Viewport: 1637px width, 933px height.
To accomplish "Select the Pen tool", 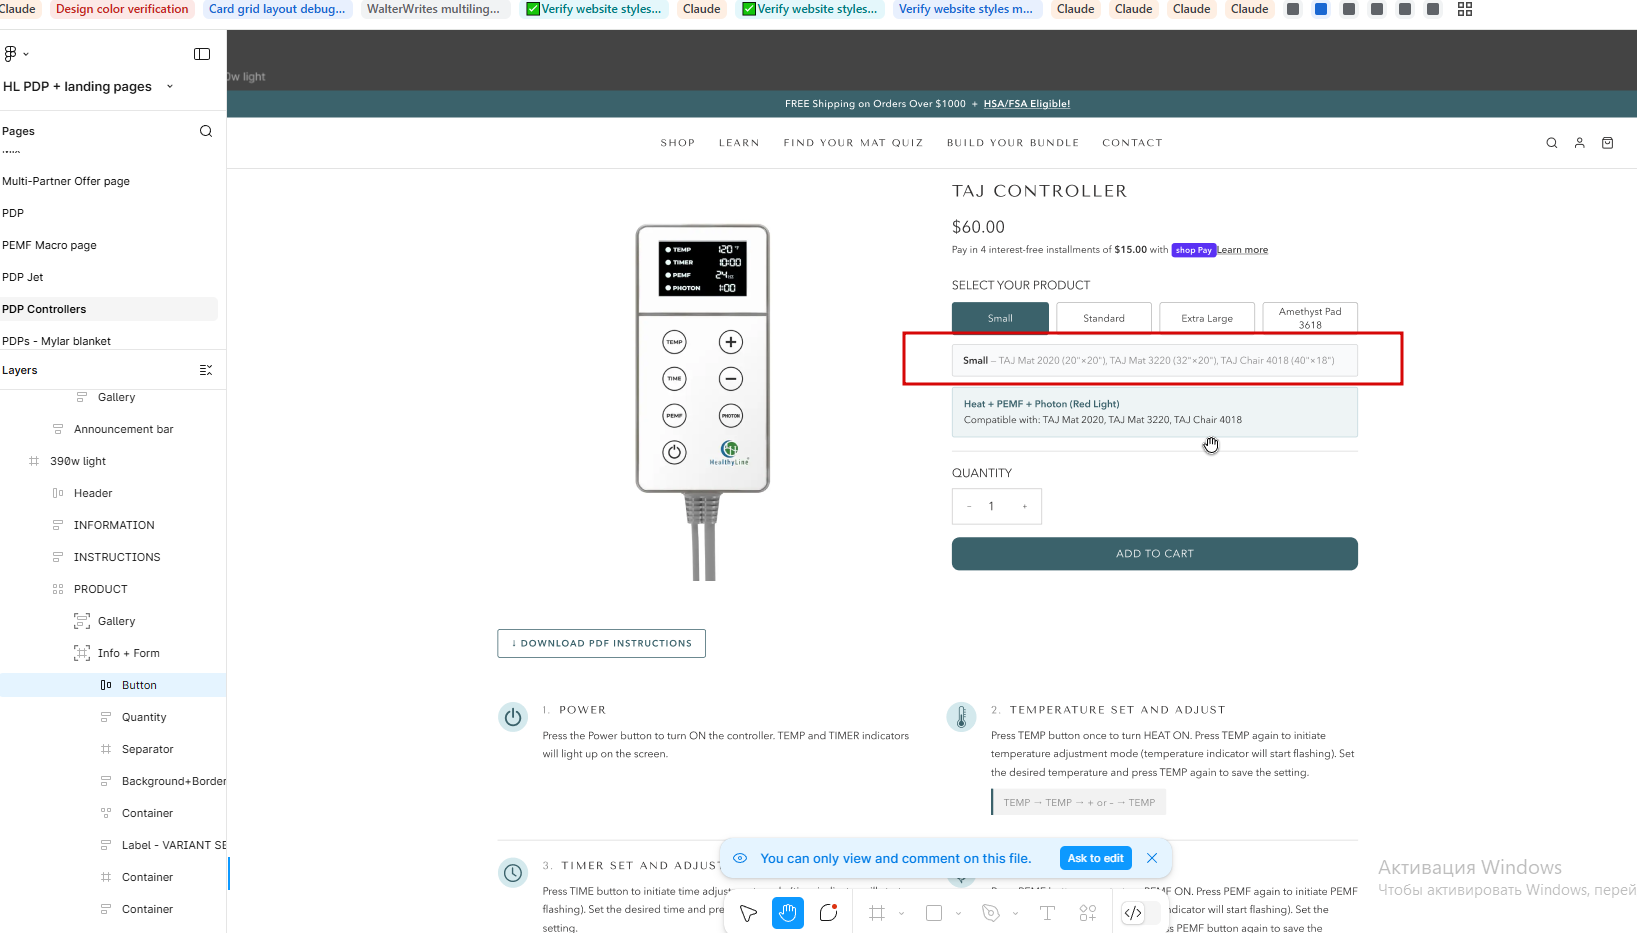I will [991, 913].
